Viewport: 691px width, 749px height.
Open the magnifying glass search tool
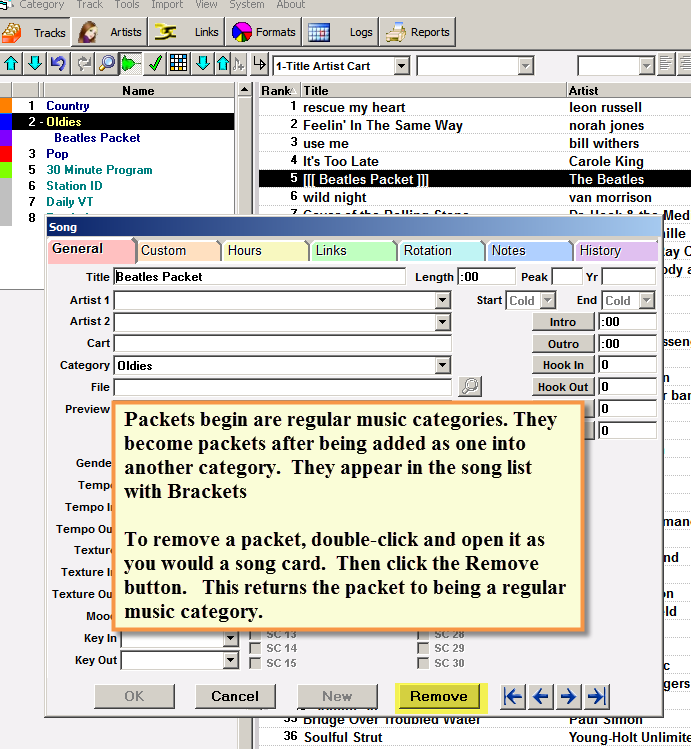[107, 64]
